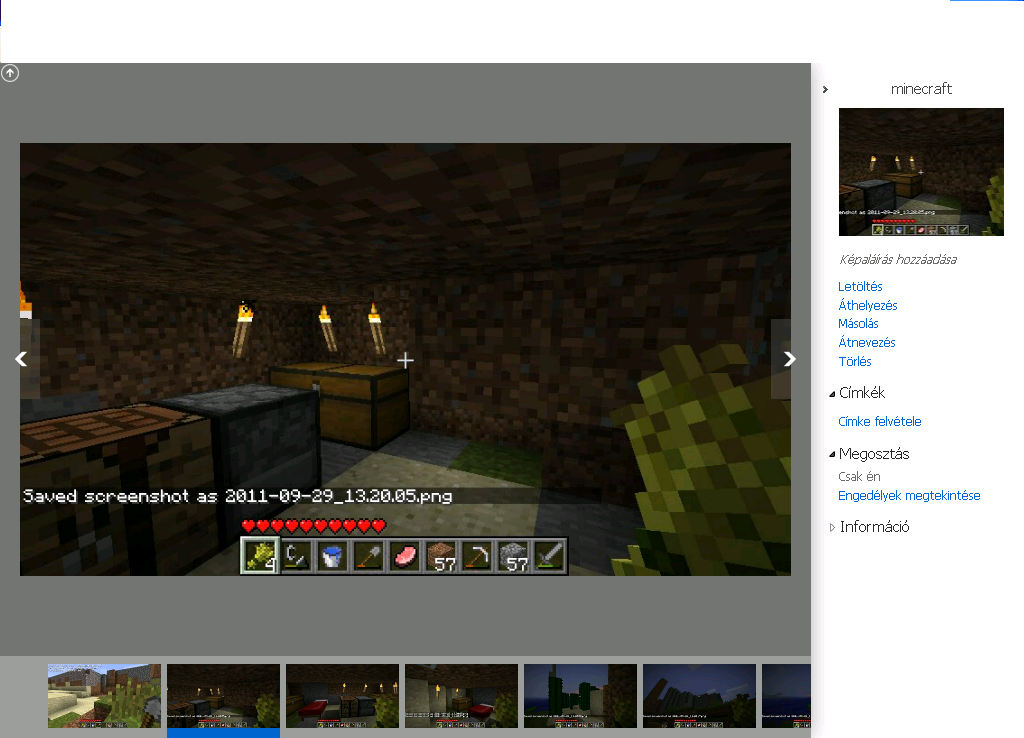Screen dimensions: 1024x738
Task: Click the 'Csak én' sharing status text
Action: [859, 476]
